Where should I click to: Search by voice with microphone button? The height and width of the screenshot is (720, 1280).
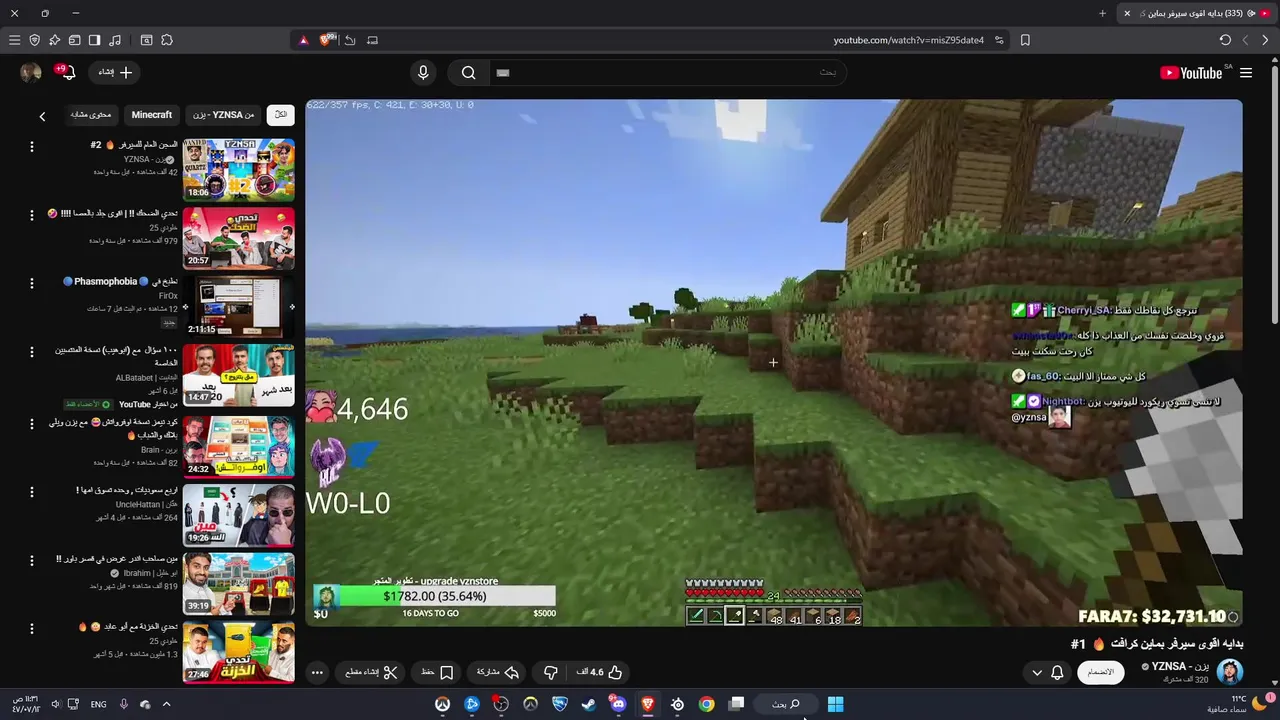click(423, 72)
